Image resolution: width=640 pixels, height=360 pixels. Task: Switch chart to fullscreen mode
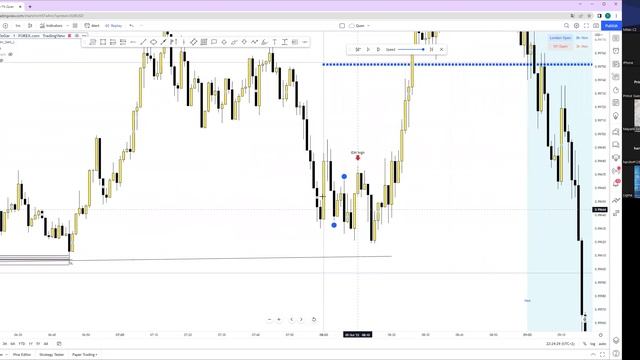click(x=586, y=26)
